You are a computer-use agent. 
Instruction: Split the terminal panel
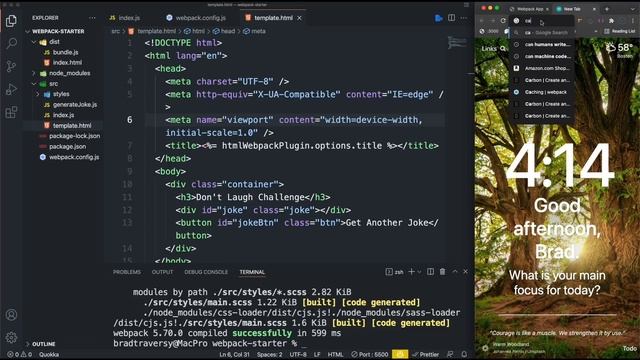tap(430, 272)
